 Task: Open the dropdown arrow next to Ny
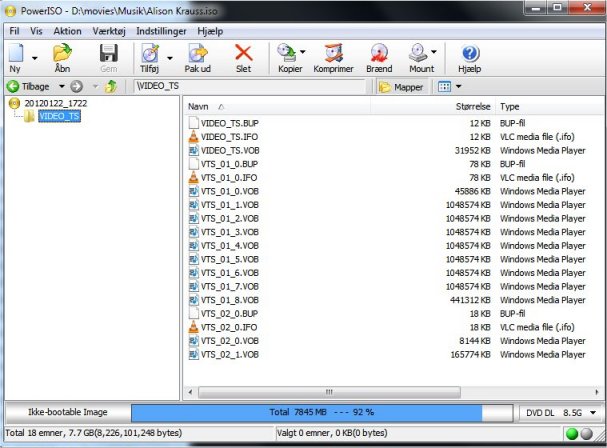click(x=35, y=58)
